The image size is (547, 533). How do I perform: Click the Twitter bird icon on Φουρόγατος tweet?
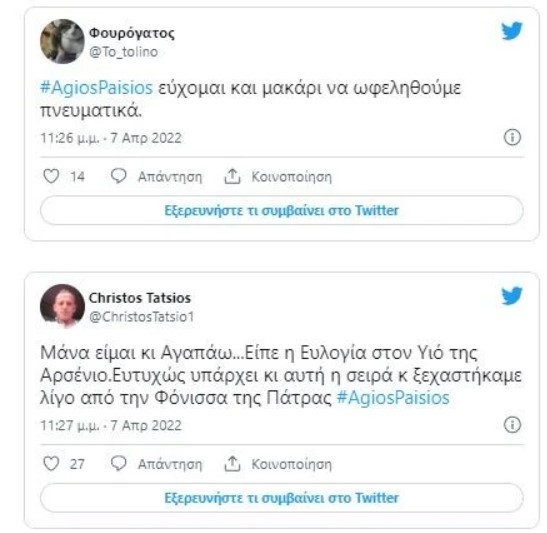pyautogui.click(x=512, y=31)
